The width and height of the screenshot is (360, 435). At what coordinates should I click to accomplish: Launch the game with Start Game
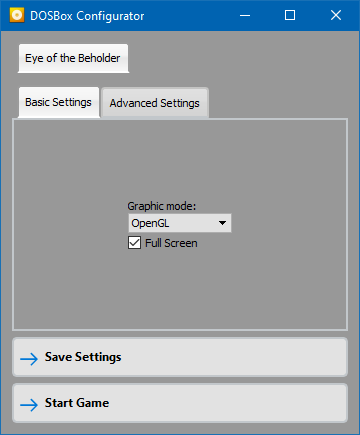180,403
